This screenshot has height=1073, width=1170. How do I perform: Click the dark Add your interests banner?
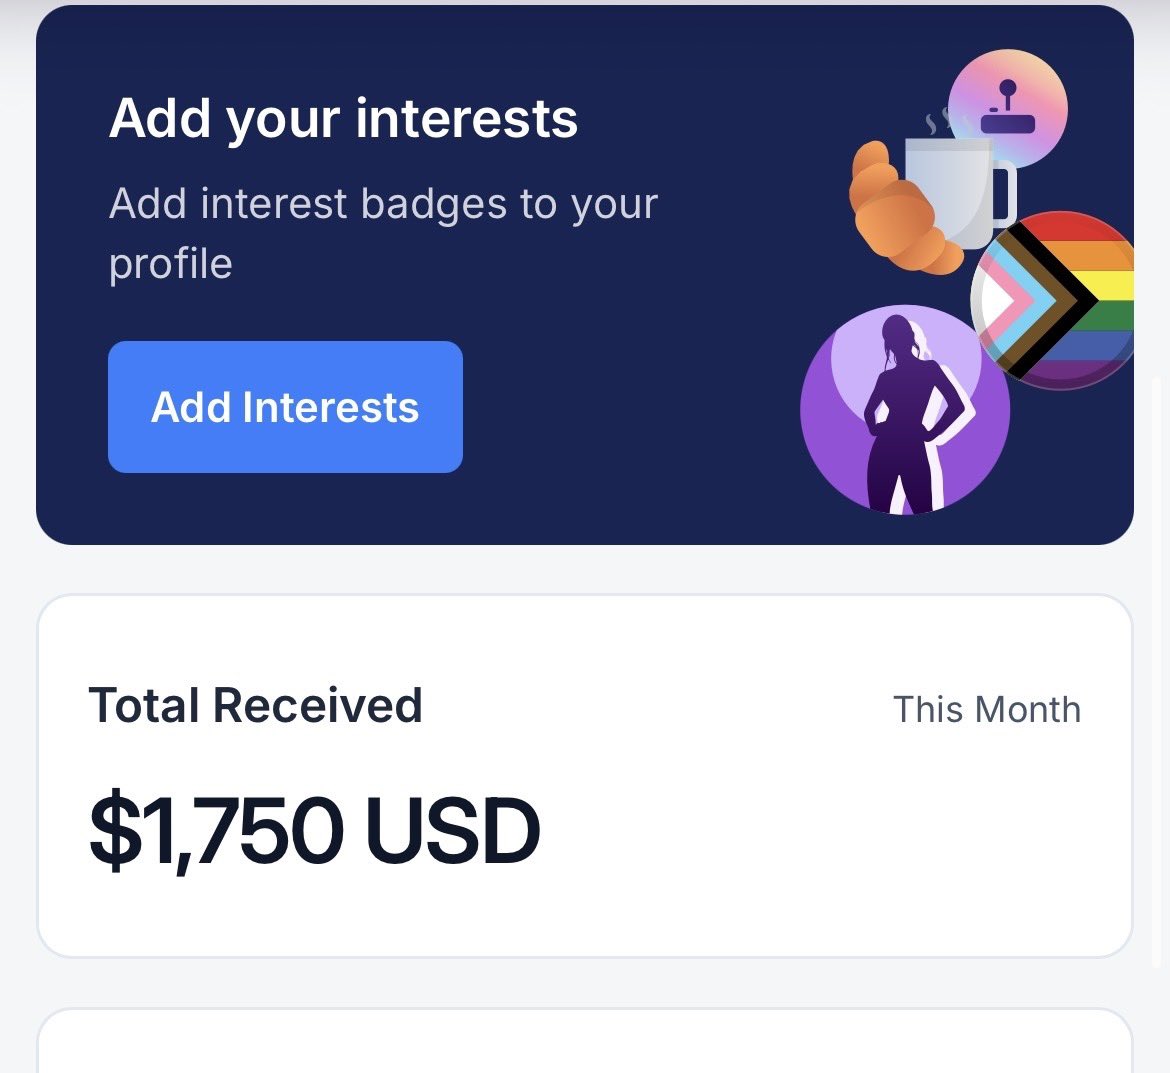click(585, 275)
